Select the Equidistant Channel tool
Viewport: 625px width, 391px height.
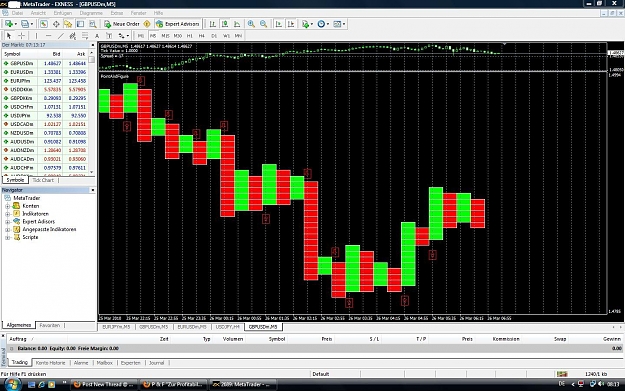(x=73, y=36)
